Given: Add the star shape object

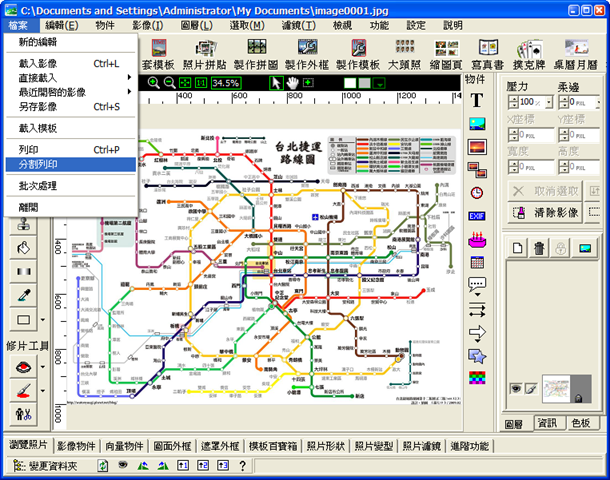Looking at the screenshot, I should click(x=477, y=356).
